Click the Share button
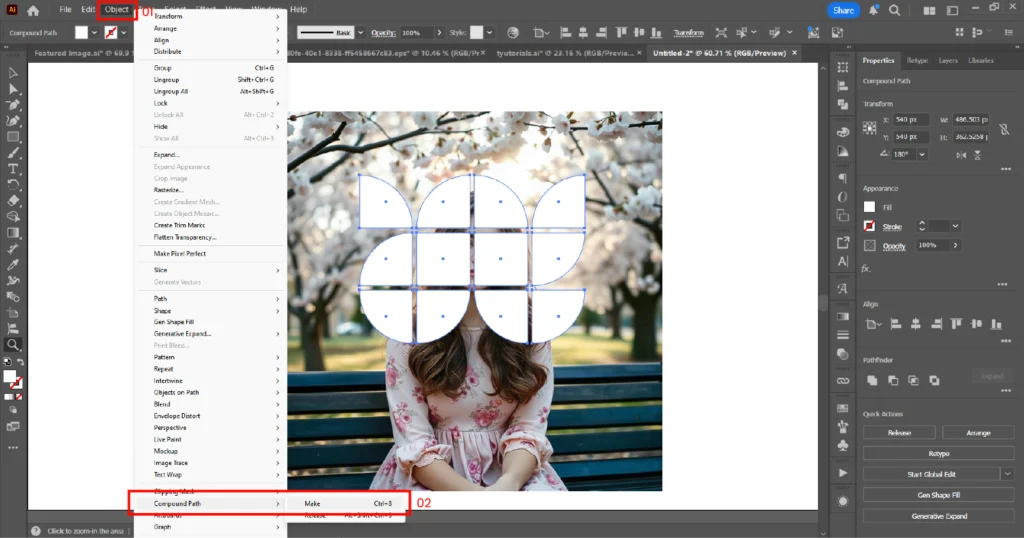 [843, 10]
